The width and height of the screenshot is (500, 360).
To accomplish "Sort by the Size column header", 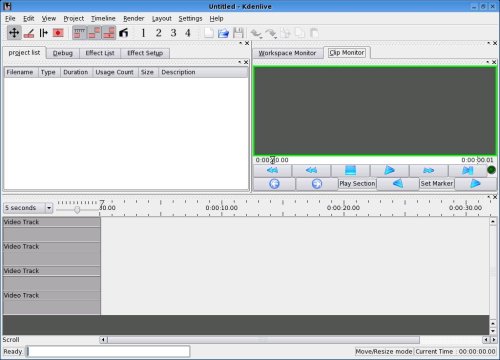I will pos(147,72).
